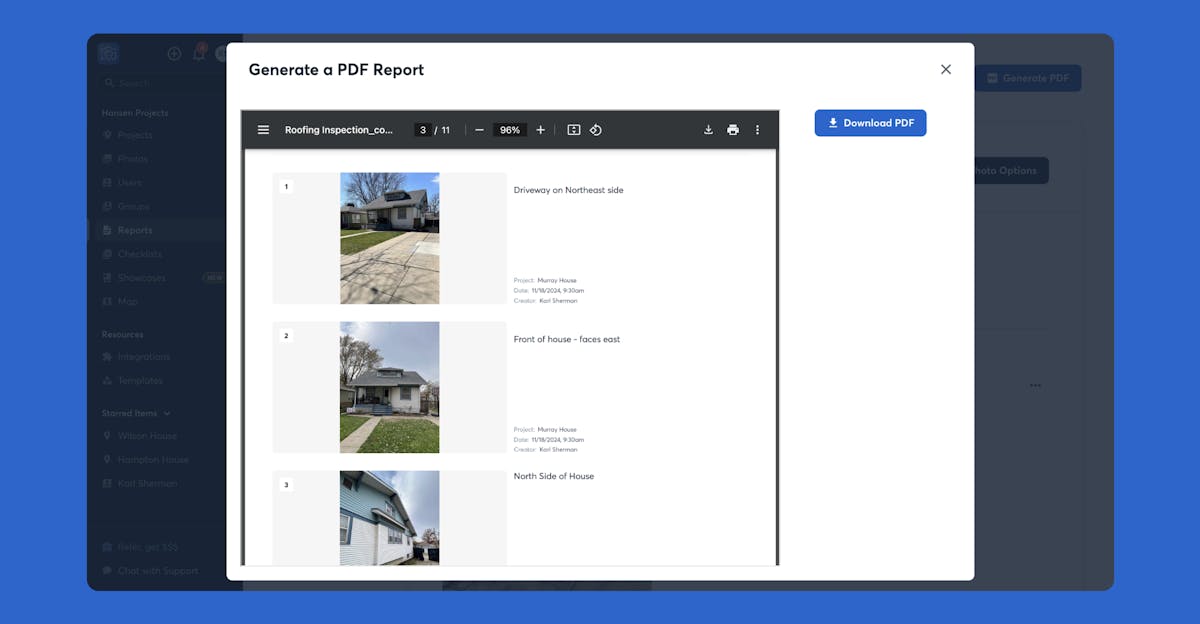This screenshot has height=624, width=1200.
Task: Edit the page number field showing 3
Action: [x=423, y=130]
